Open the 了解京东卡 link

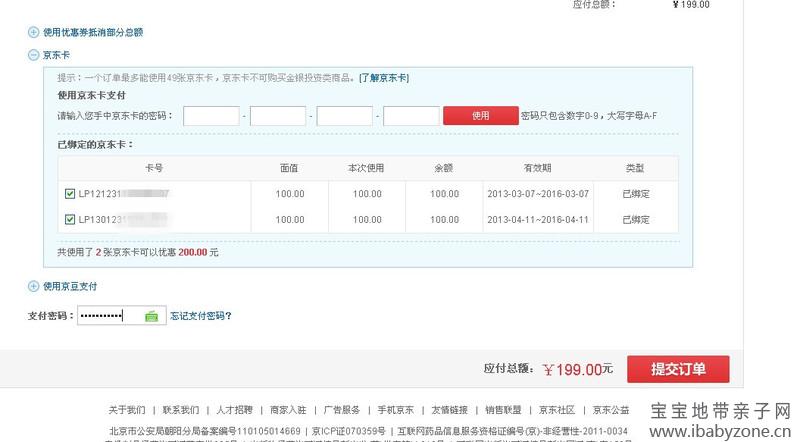(x=384, y=78)
